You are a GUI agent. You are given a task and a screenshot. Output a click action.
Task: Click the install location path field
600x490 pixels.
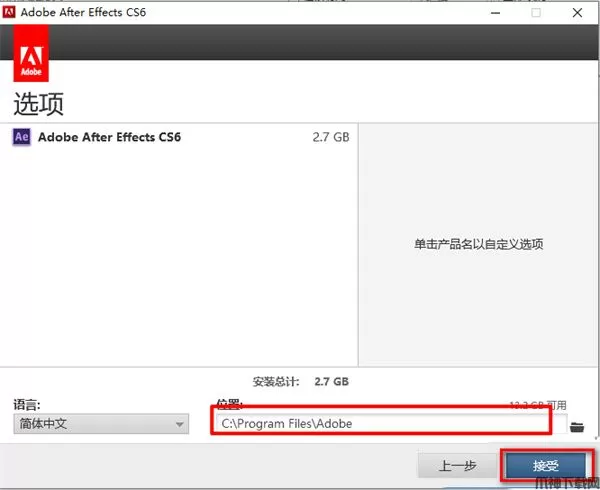391,423
